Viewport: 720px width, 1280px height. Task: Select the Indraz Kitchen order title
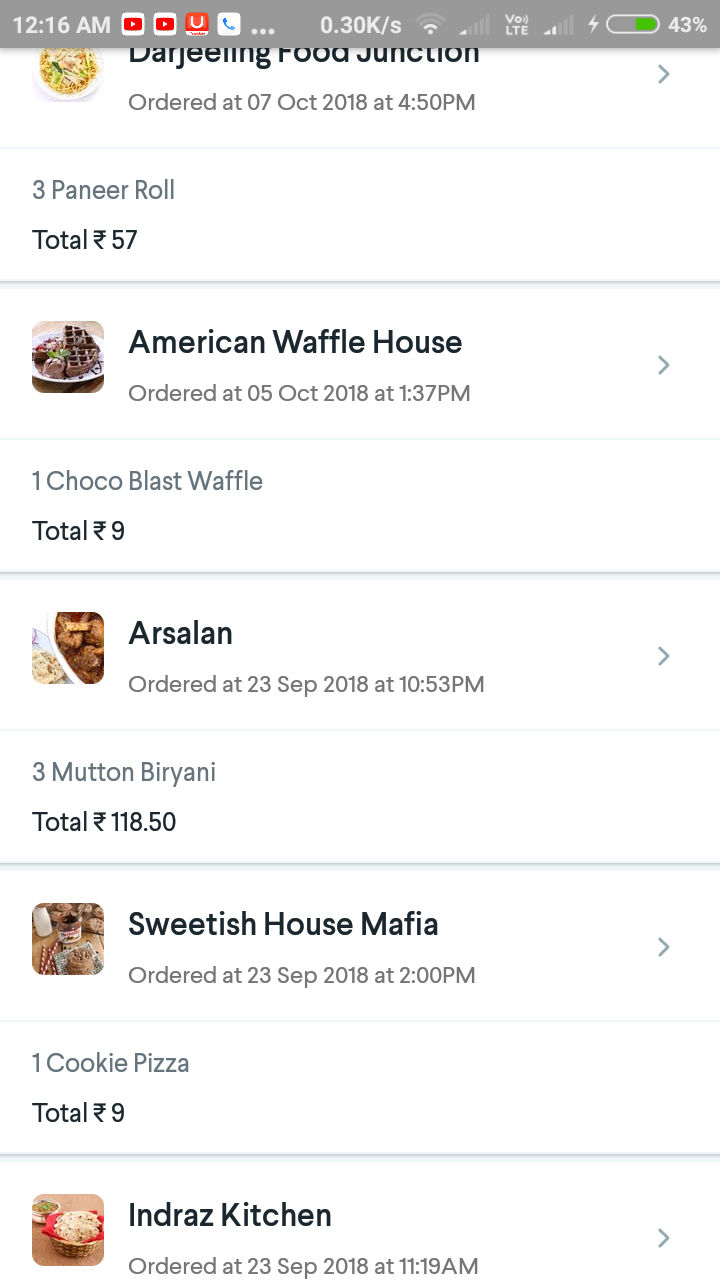tap(229, 1215)
